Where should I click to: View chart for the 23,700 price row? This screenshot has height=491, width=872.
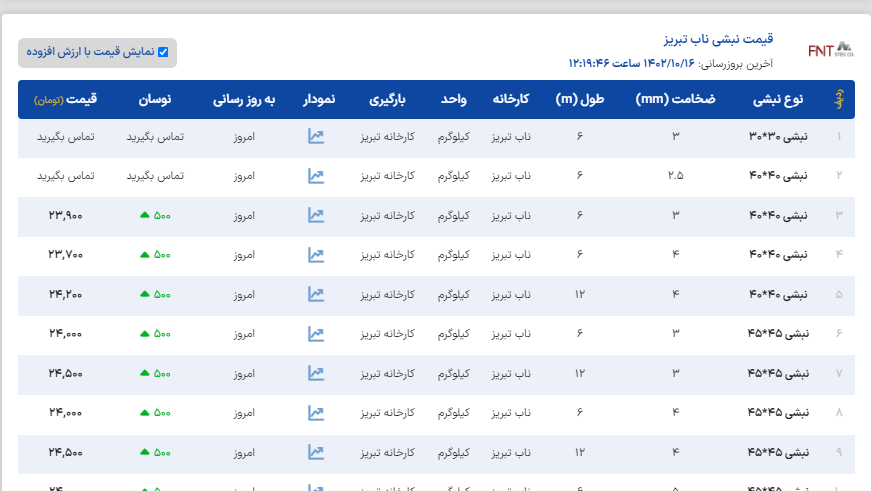click(x=316, y=254)
